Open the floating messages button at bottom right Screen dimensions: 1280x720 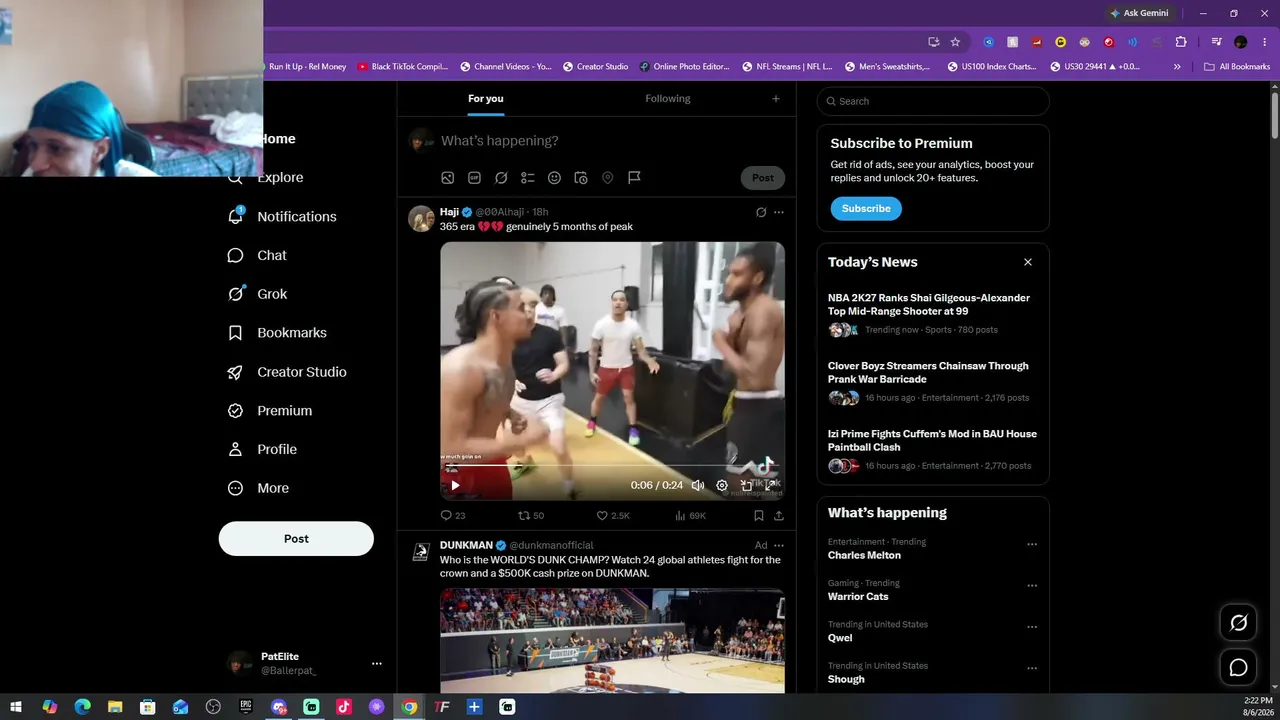tap(1238, 667)
